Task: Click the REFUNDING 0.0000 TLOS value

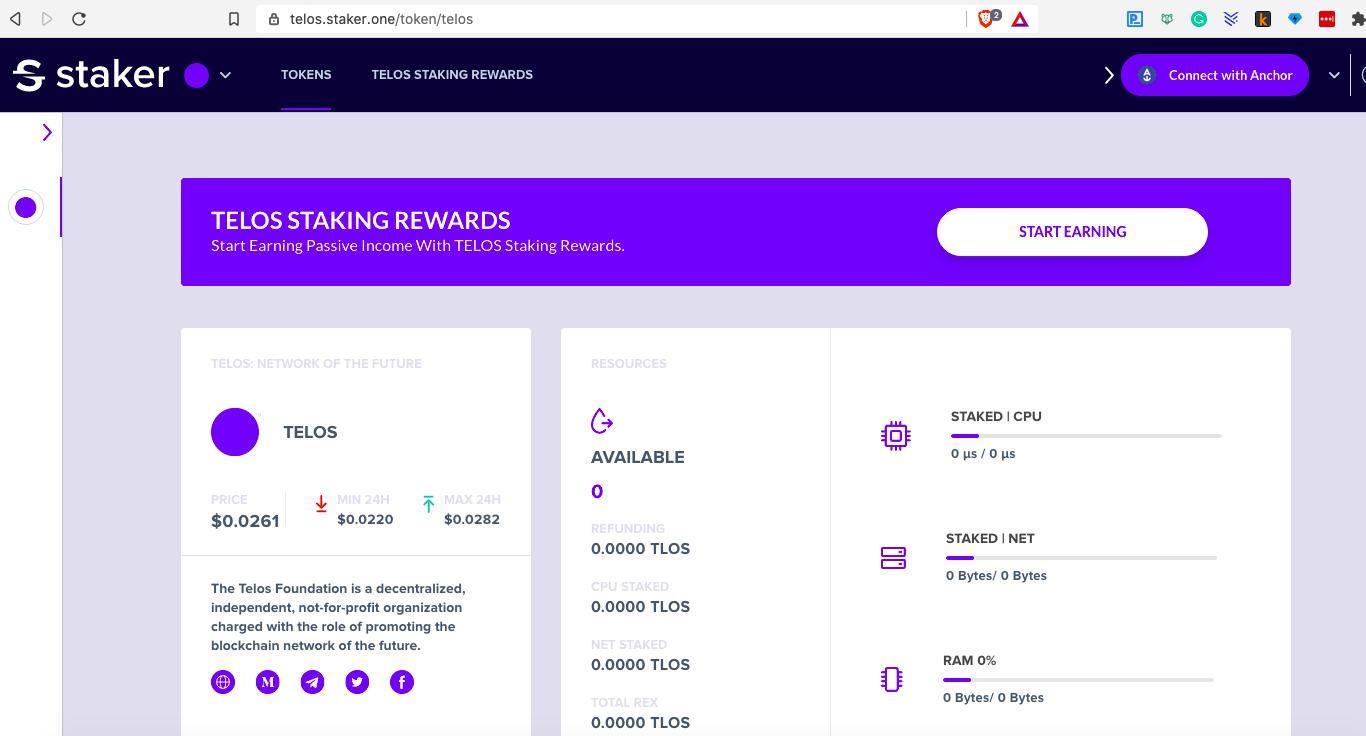Action: pyautogui.click(x=640, y=548)
